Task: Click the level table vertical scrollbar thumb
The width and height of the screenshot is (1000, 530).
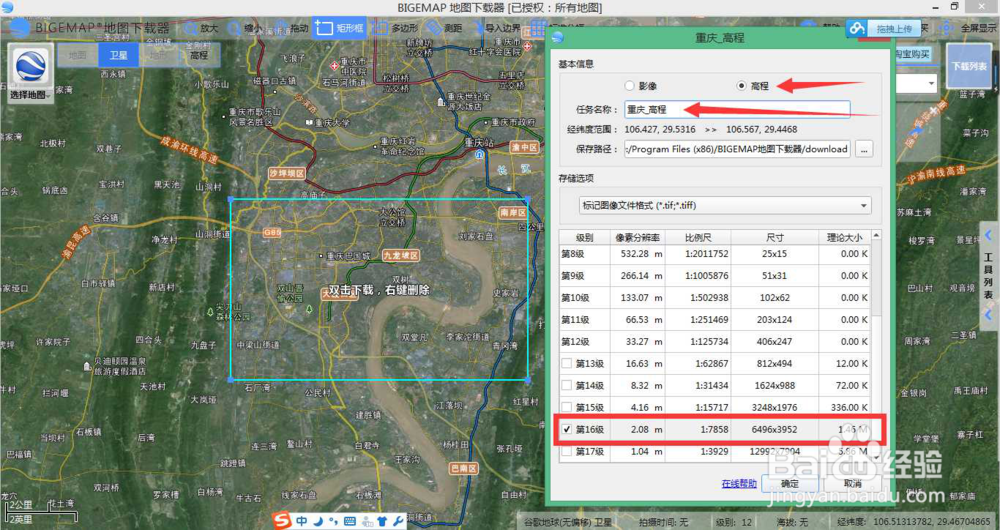Action: tap(876, 278)
